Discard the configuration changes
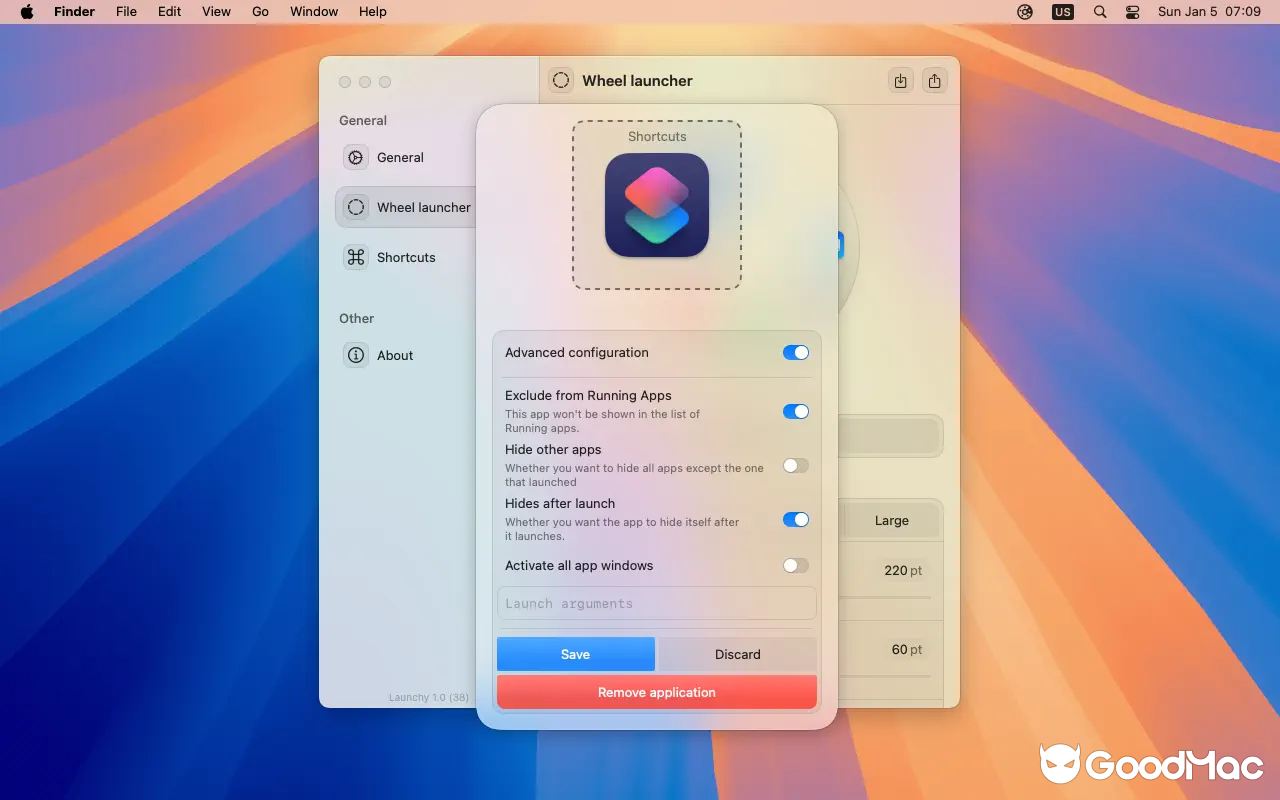This screenshot has width=1280, height=800. pyautogui.click(x=738, y=654)
